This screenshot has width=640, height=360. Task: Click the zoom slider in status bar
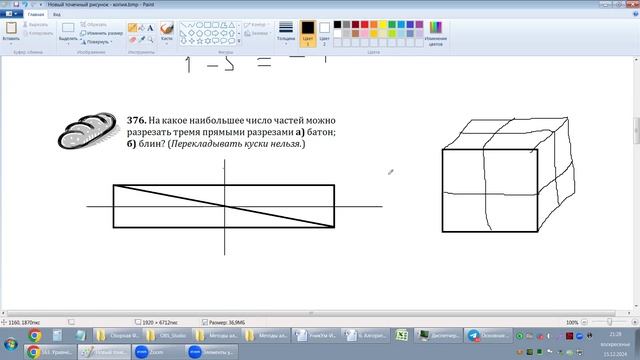(x=609, y=322)
